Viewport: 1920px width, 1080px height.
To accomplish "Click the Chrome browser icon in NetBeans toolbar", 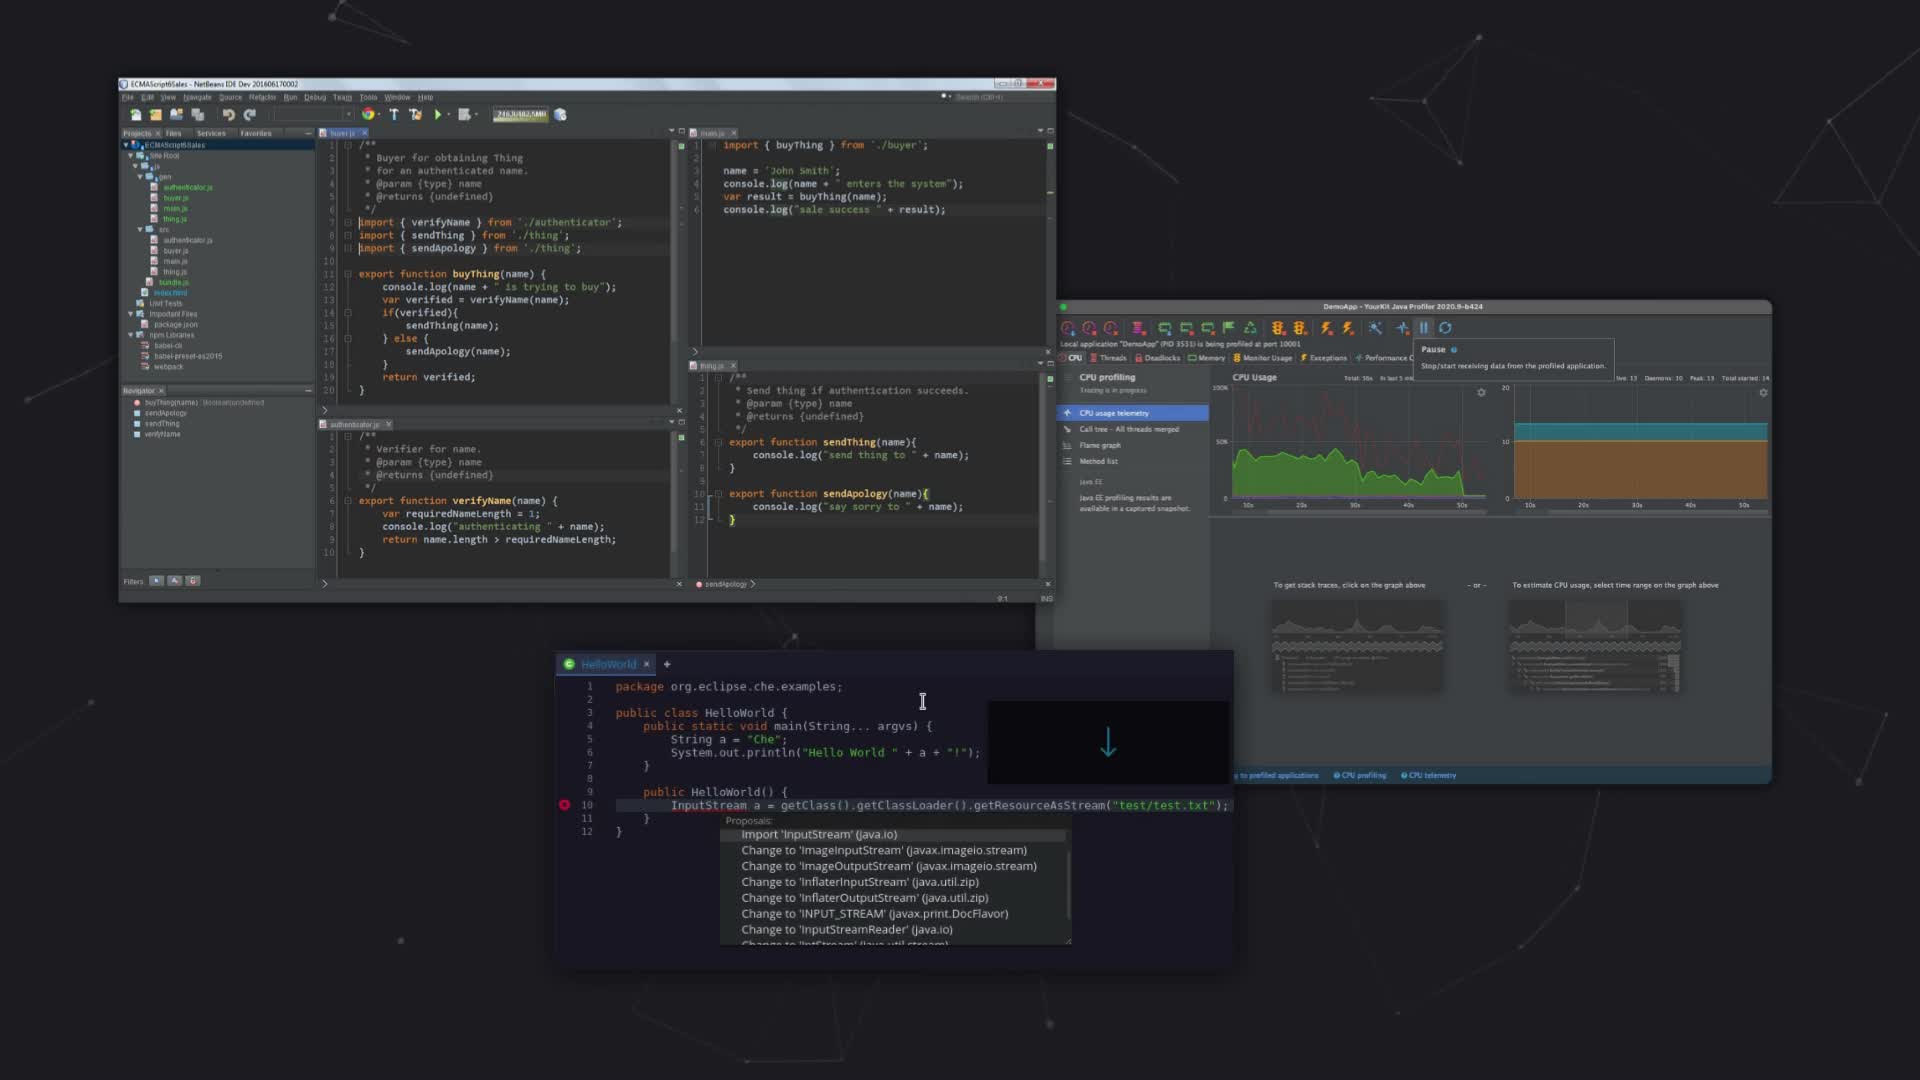I will [368, 115].
